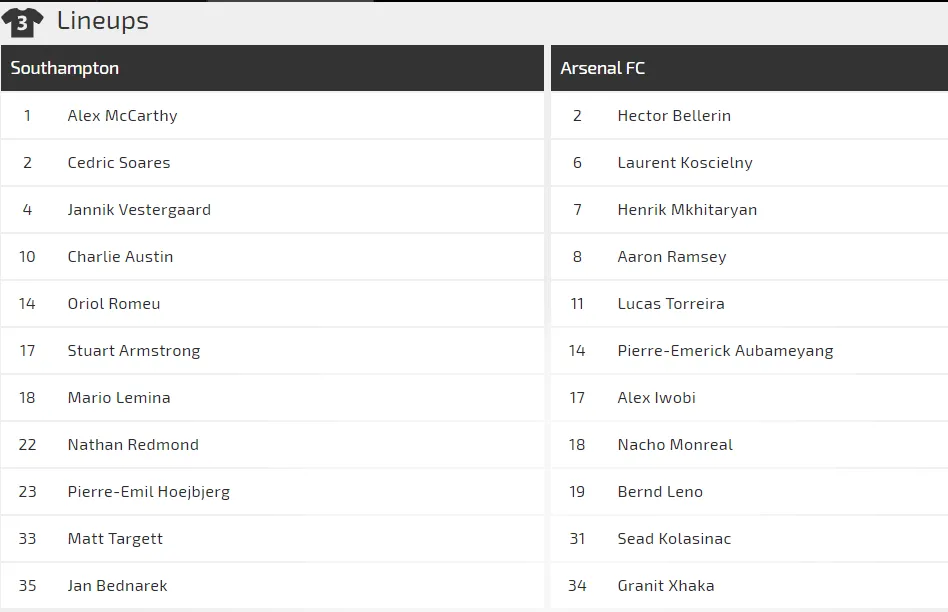Open Bernd Leno player page
The width and height of the screenshot is (948, 612).
point(660,492)
